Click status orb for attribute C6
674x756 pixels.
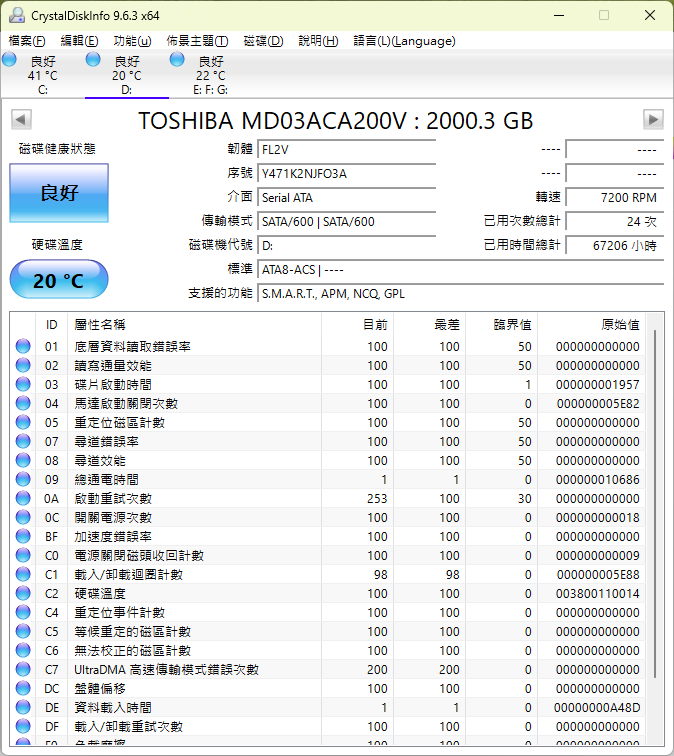[23, 650]
